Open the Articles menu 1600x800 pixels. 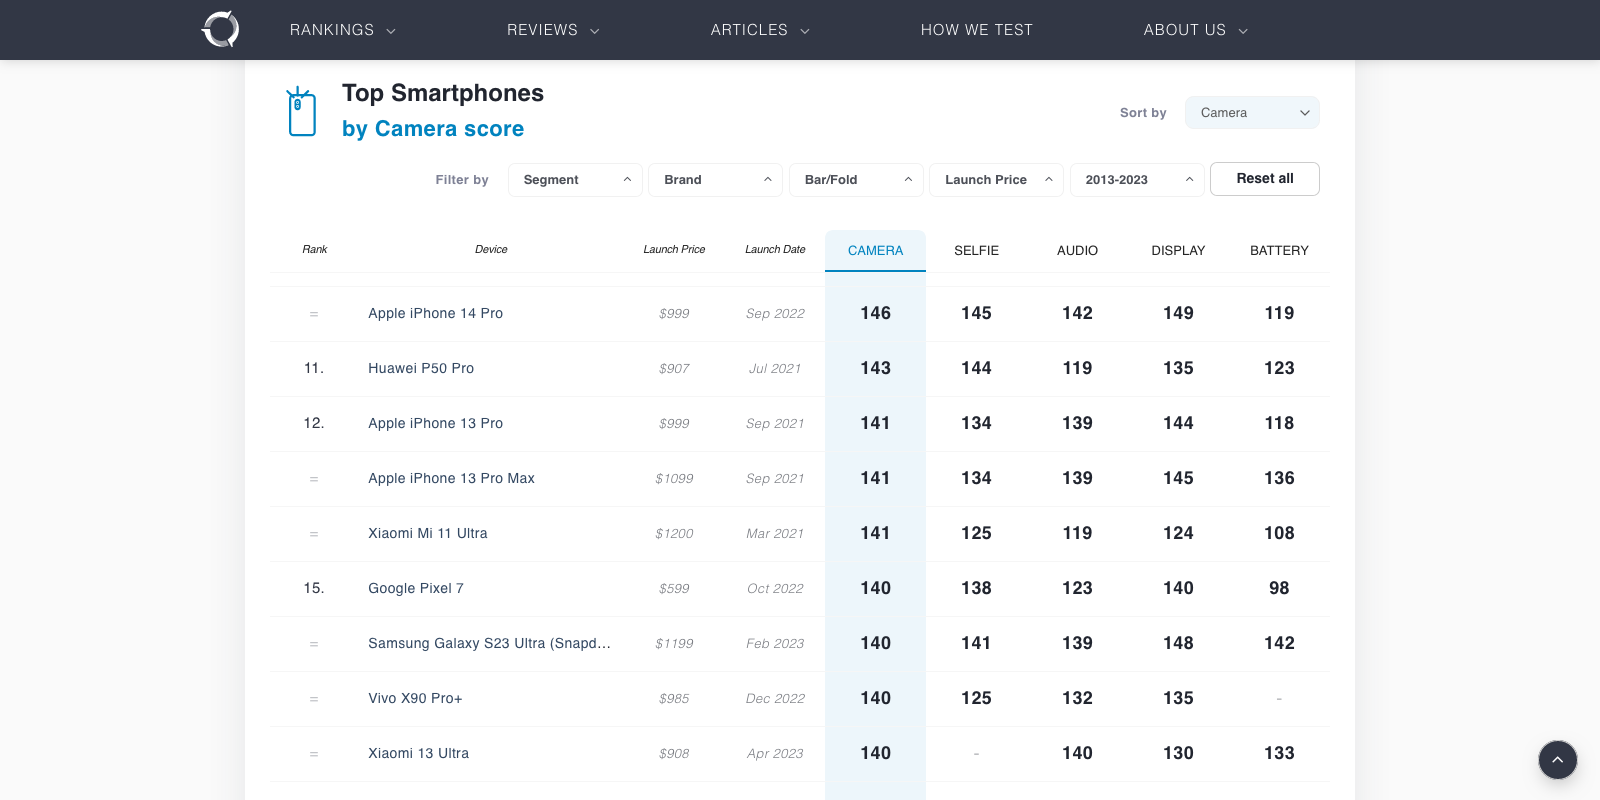point(760,30)
